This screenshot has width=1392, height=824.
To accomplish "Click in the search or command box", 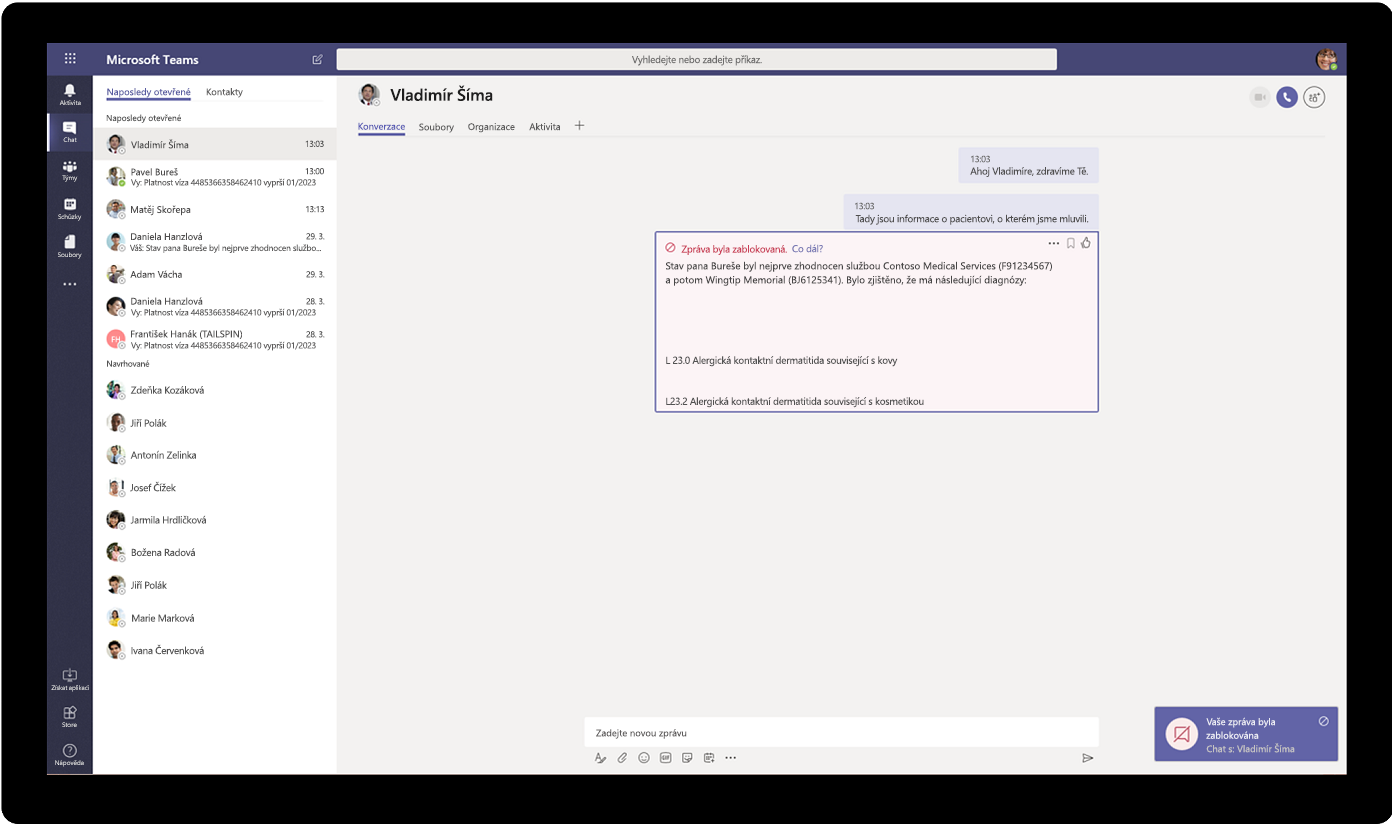I will (696, 60).
